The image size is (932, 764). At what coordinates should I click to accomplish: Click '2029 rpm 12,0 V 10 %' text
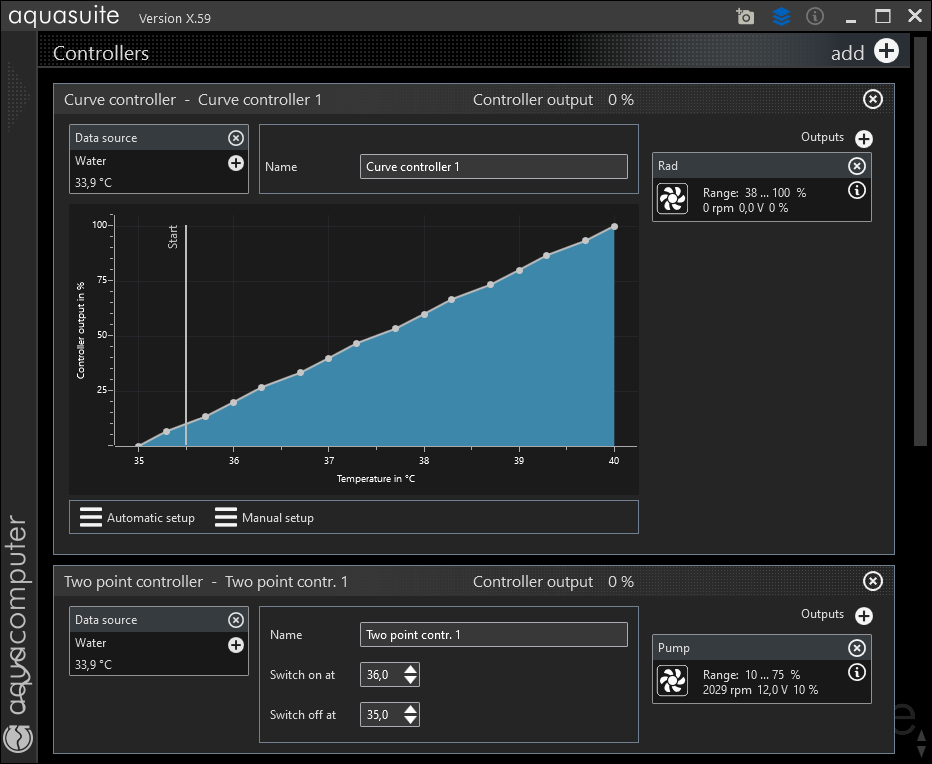coord(760,690)
